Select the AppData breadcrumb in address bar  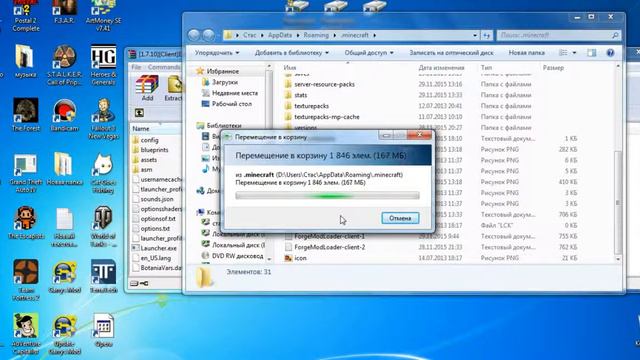tap(280, 35)
